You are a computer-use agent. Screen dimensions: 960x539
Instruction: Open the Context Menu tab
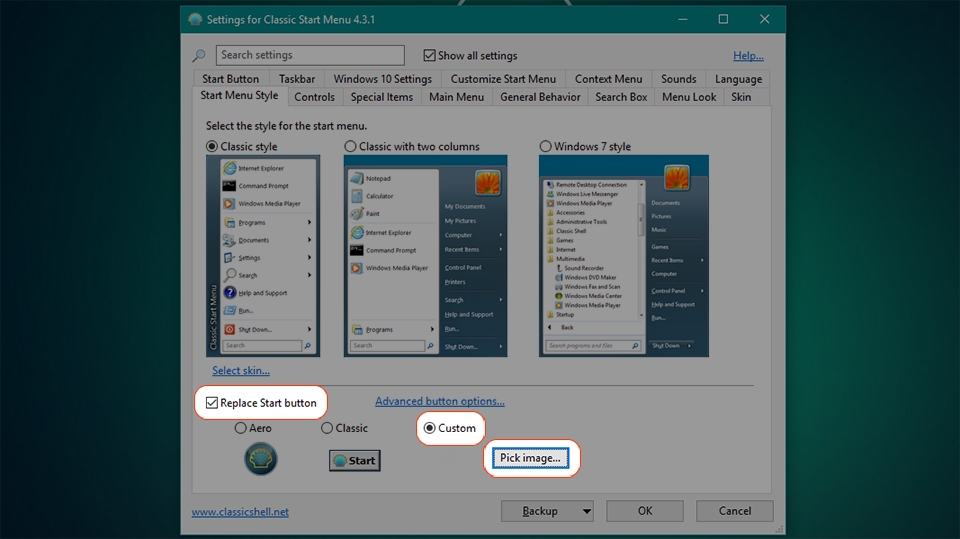609,79
